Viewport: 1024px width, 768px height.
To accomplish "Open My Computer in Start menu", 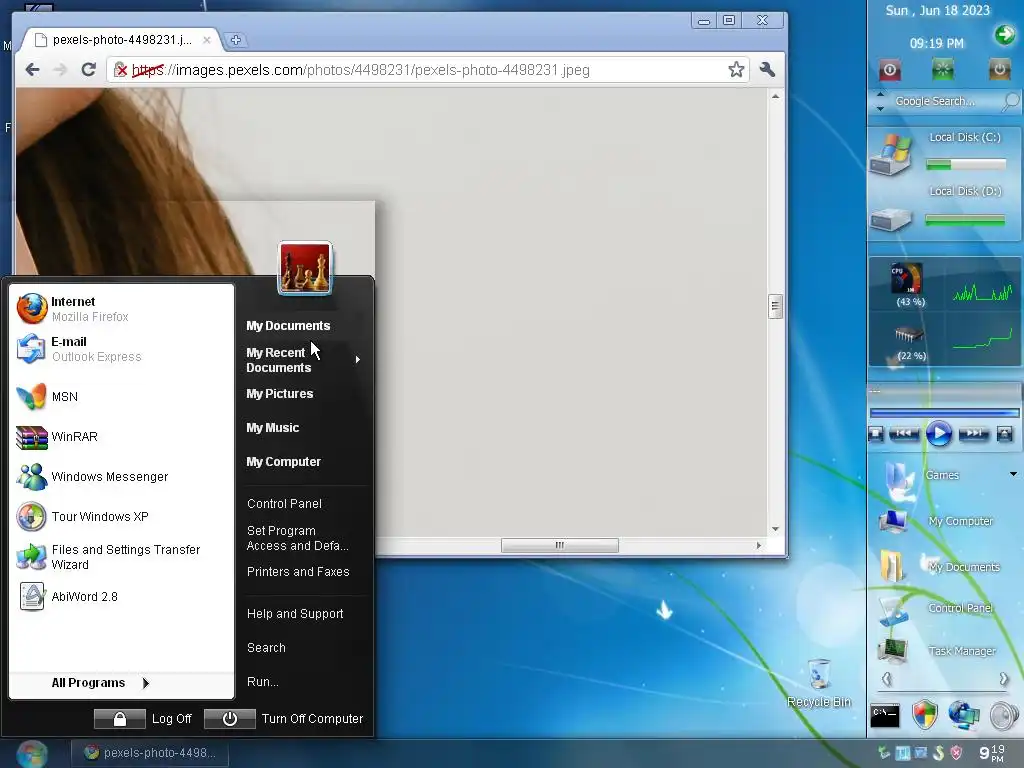I will 283,462.
